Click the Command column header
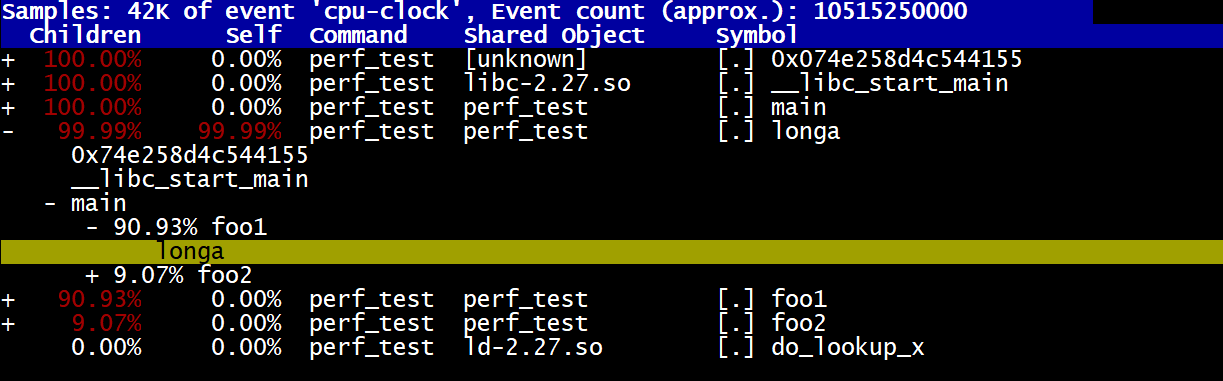 pos(357,35)
